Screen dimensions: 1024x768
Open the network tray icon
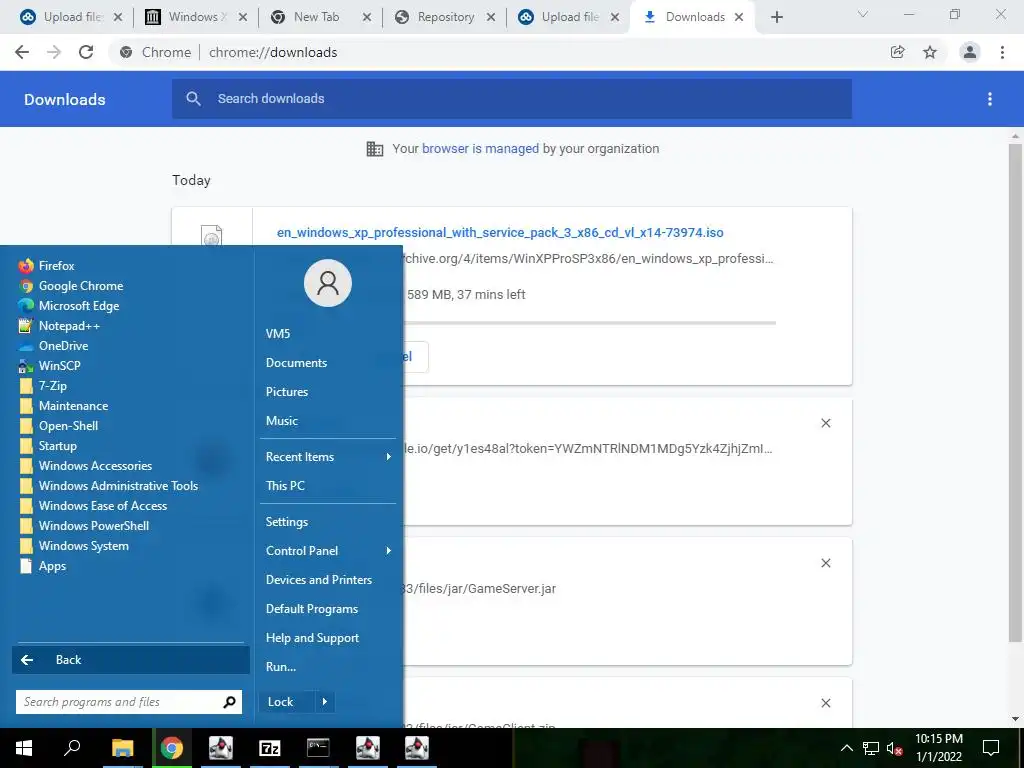871,748
